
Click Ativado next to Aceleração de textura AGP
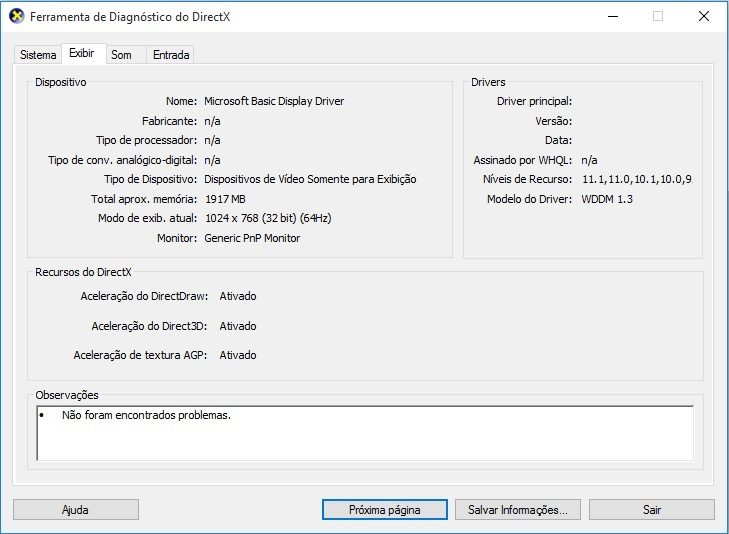[238, 355]
